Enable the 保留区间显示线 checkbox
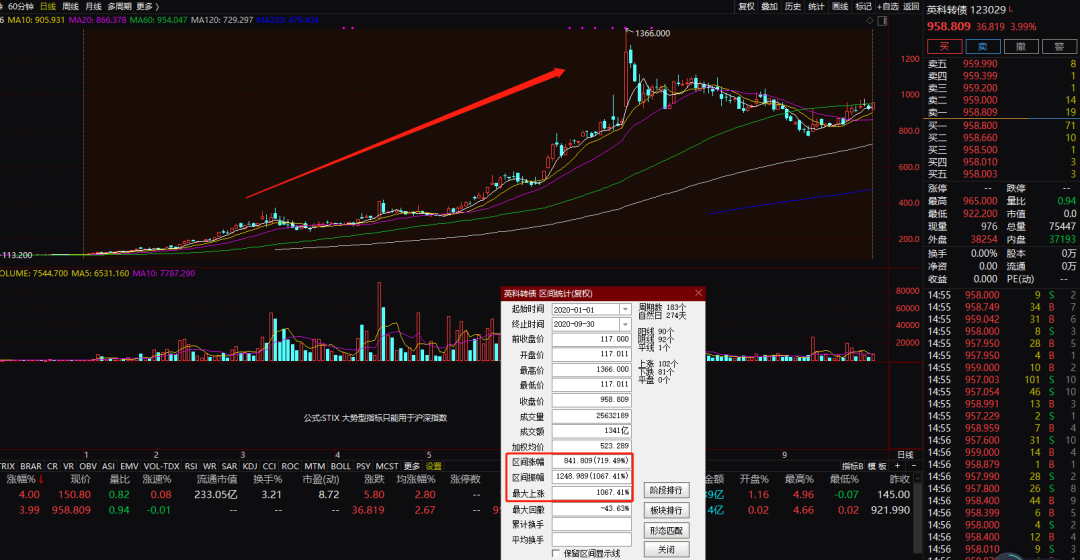Image resolution: width=1080 pixels, height=560 pixels. [556, 554]
